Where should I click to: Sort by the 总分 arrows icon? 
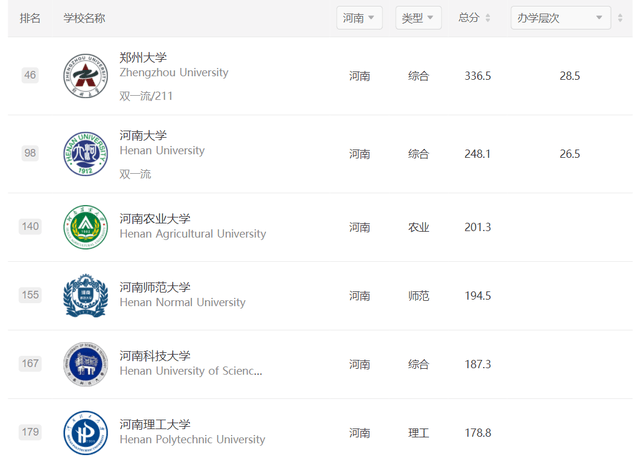point(488,18)
